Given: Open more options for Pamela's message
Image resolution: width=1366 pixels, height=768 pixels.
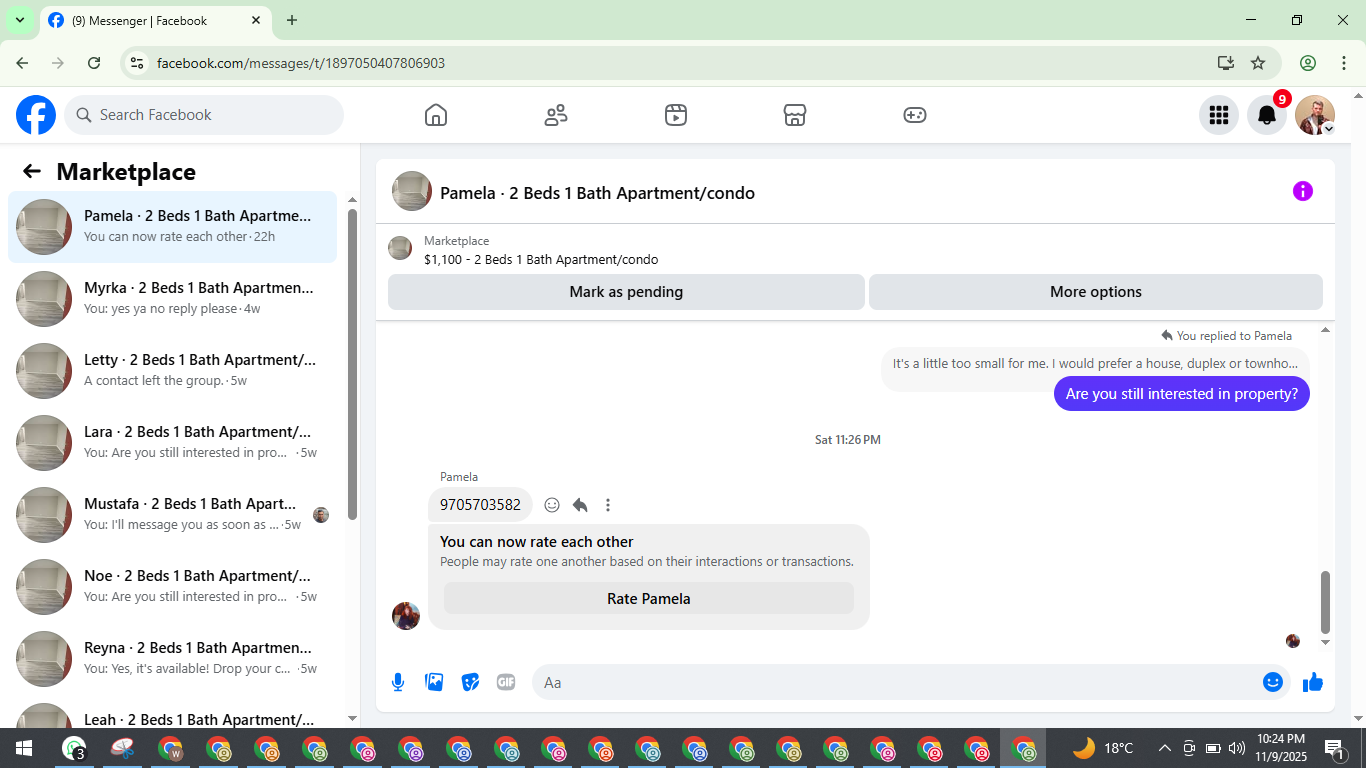Looking at the screenshot, I should [608, 505].
